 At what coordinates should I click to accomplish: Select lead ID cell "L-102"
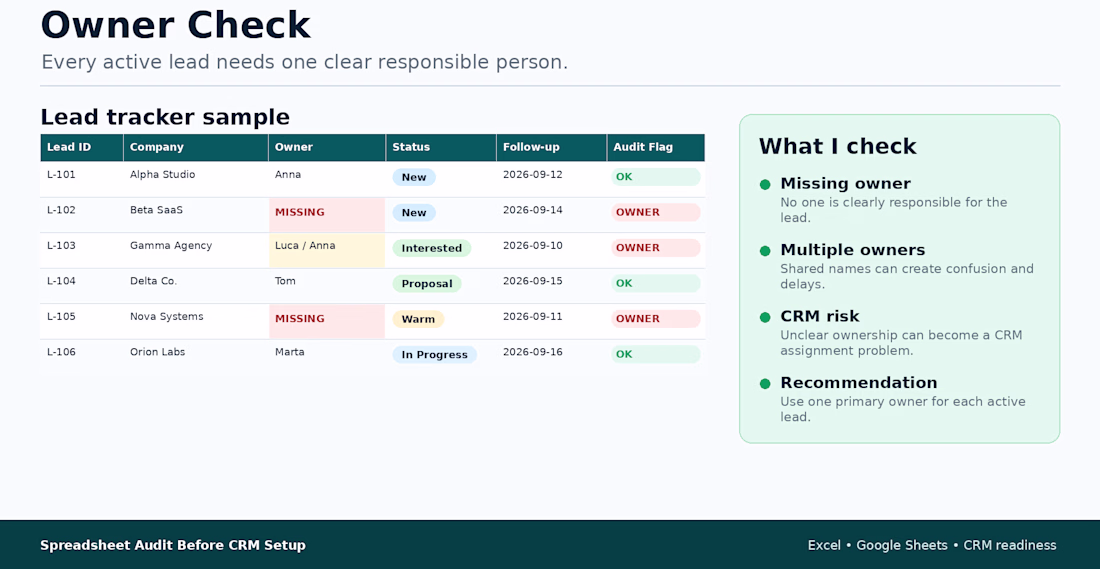point(61,210)
